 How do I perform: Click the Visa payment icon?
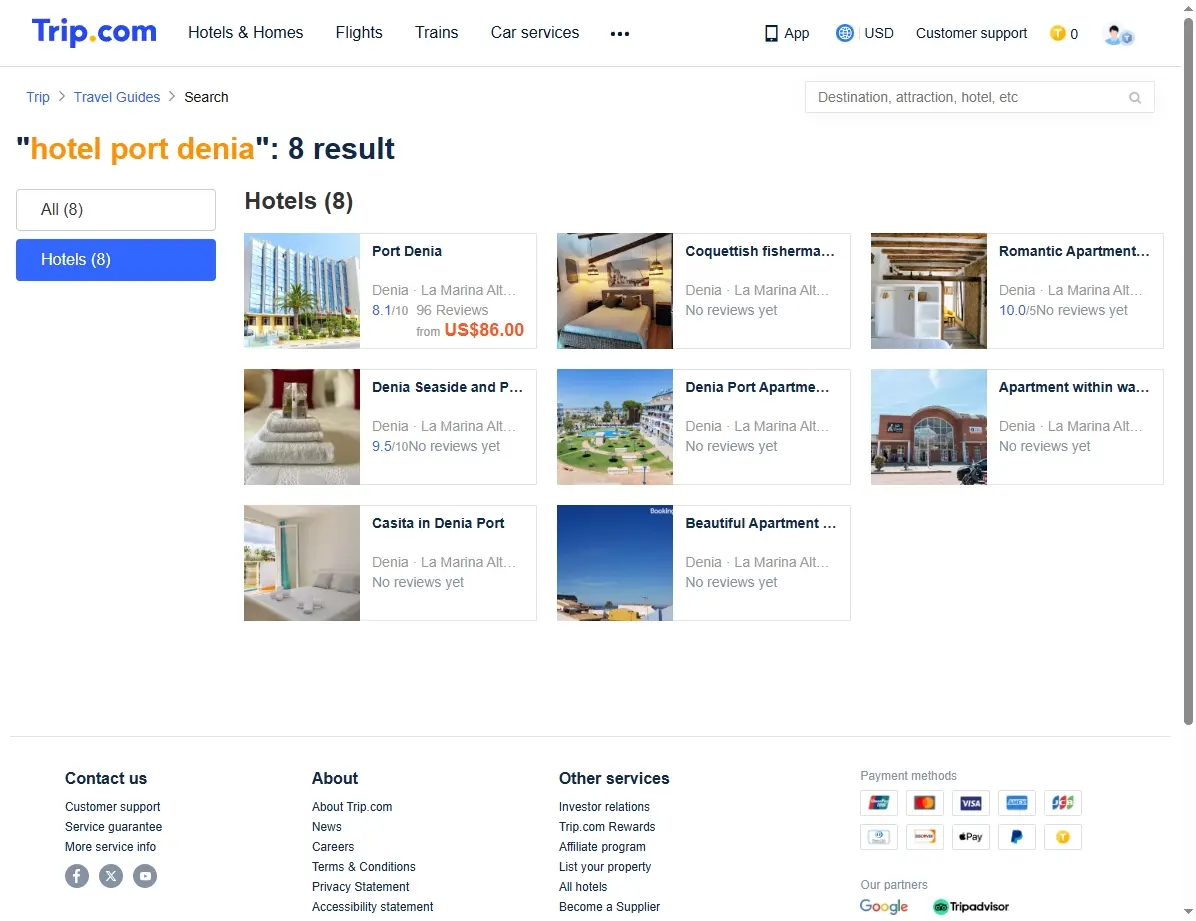tap(971, 803)
